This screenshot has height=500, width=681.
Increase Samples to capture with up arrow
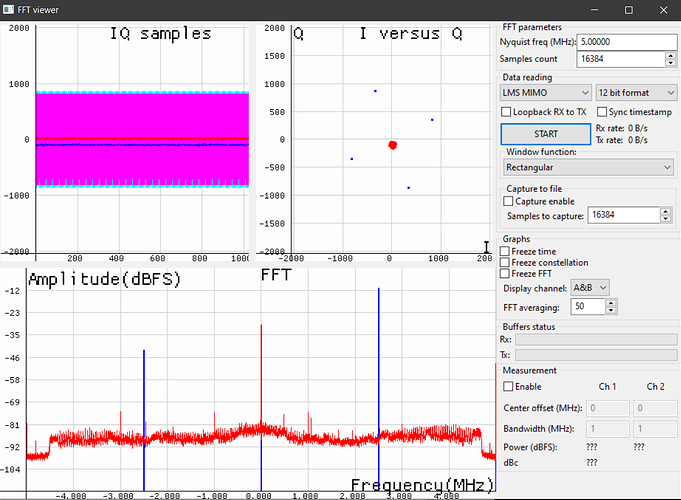(x=665, y=211)
